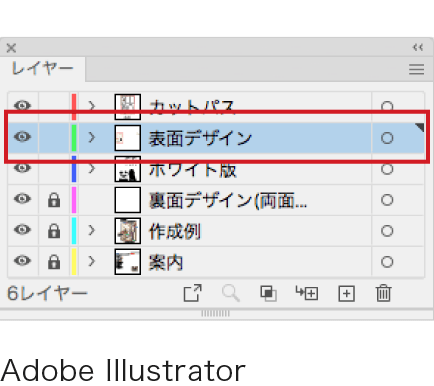Screen dimensions: 434x386
Task: Expand the 案内 layer
Action: coord(92,262)
